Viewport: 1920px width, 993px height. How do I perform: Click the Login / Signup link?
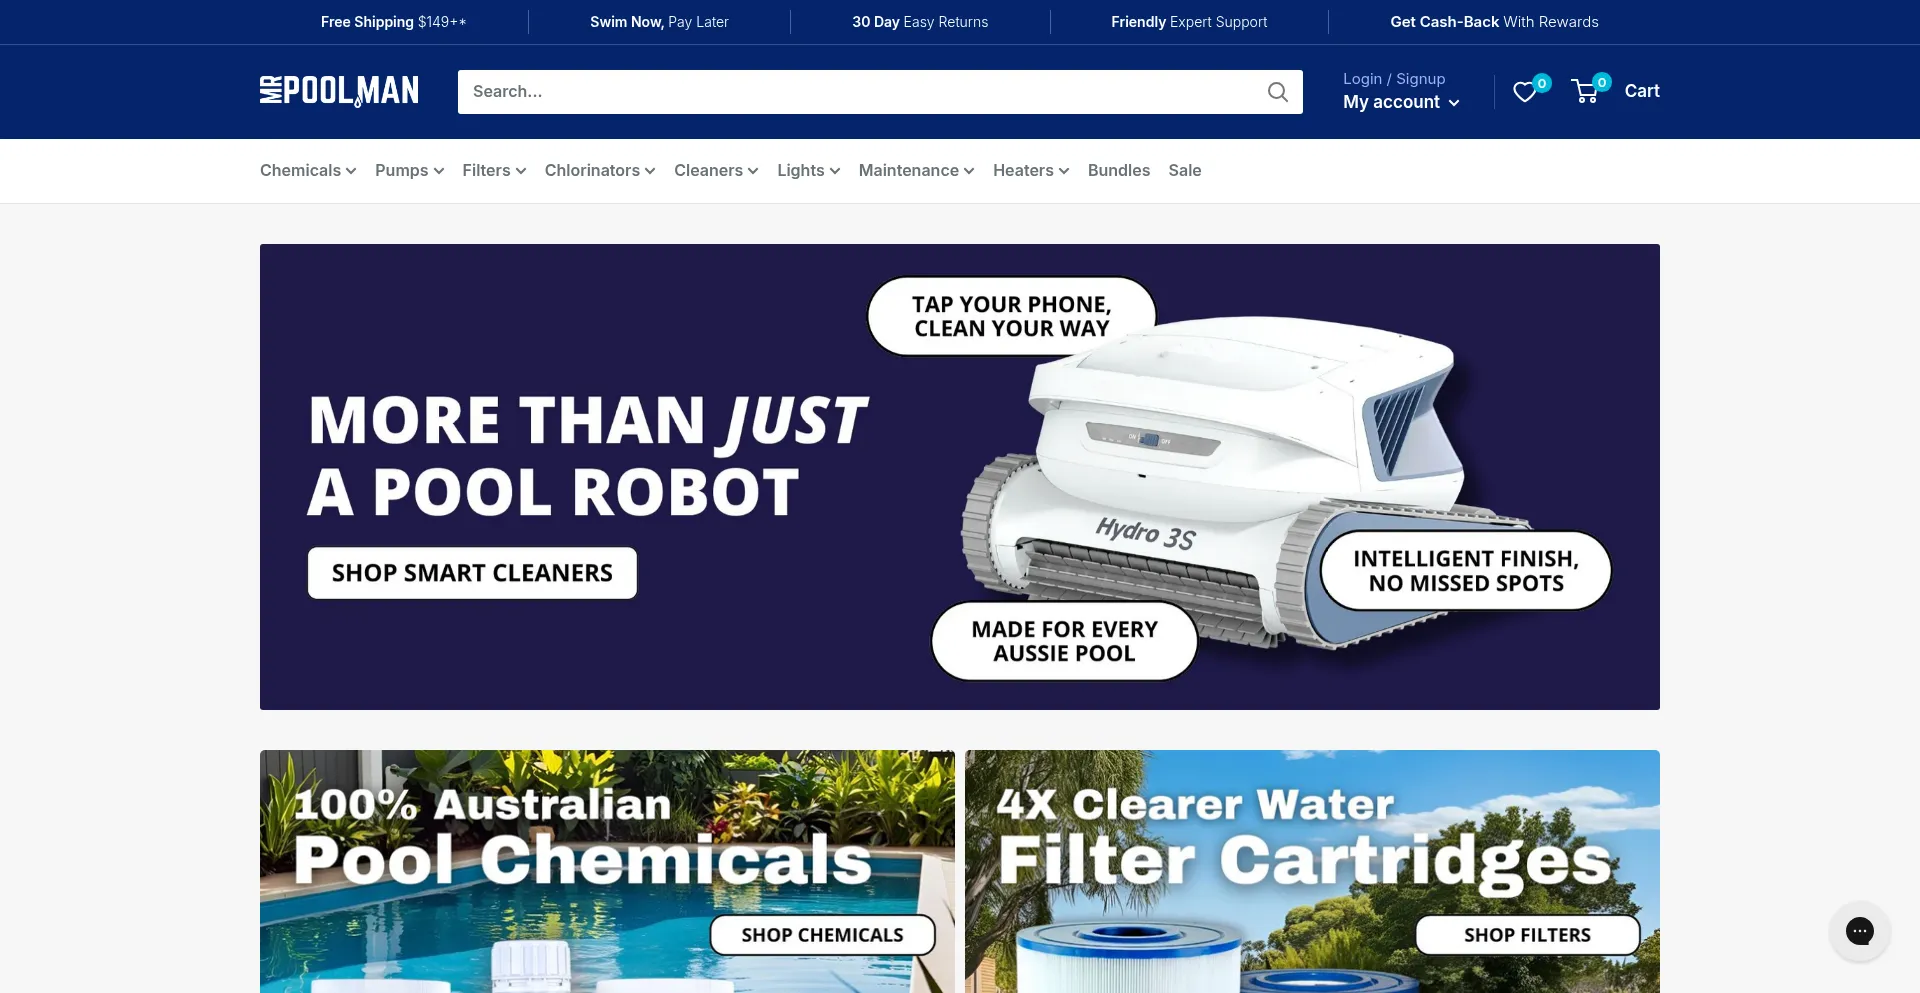click(1394, 79)
